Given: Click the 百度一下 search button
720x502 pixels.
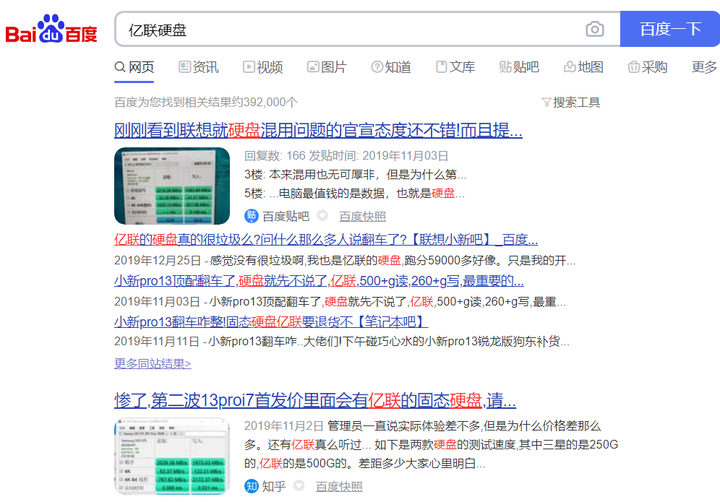Looking at the screenshot, I should (670, 29).
